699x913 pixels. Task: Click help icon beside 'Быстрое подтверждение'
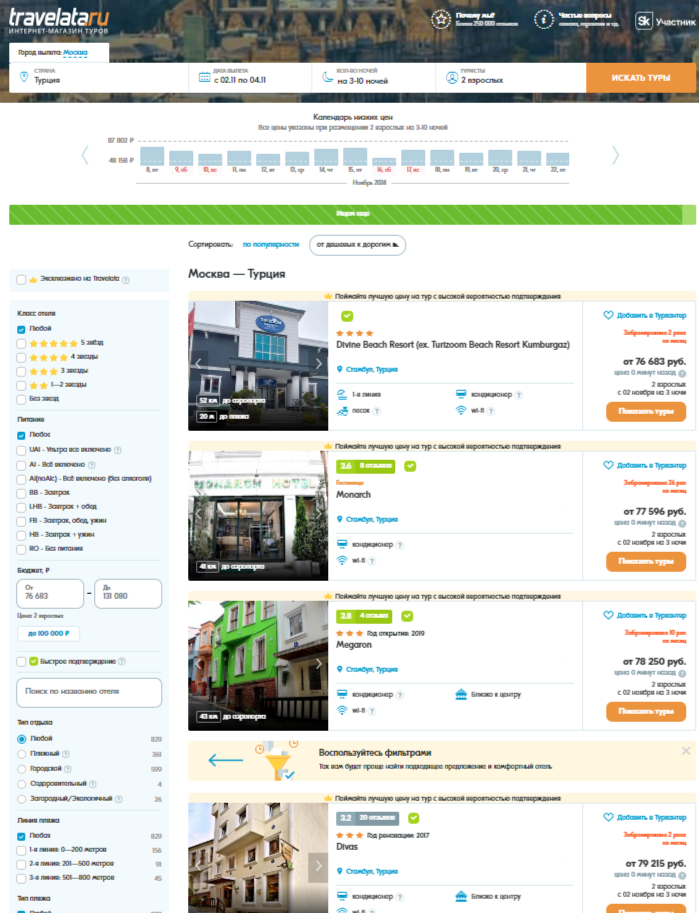(x=122, y=661)
